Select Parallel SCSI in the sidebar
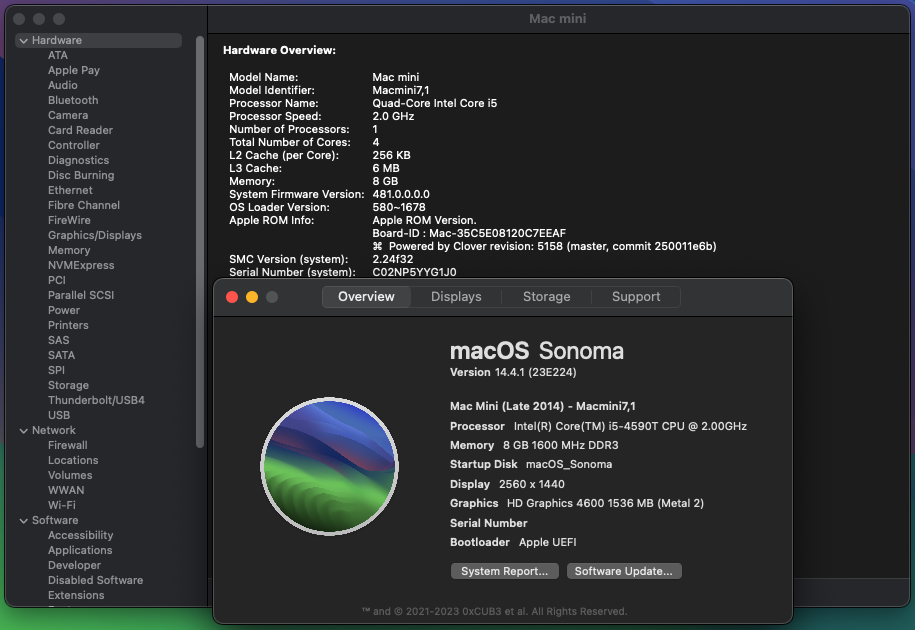 (x=81, y=295)
